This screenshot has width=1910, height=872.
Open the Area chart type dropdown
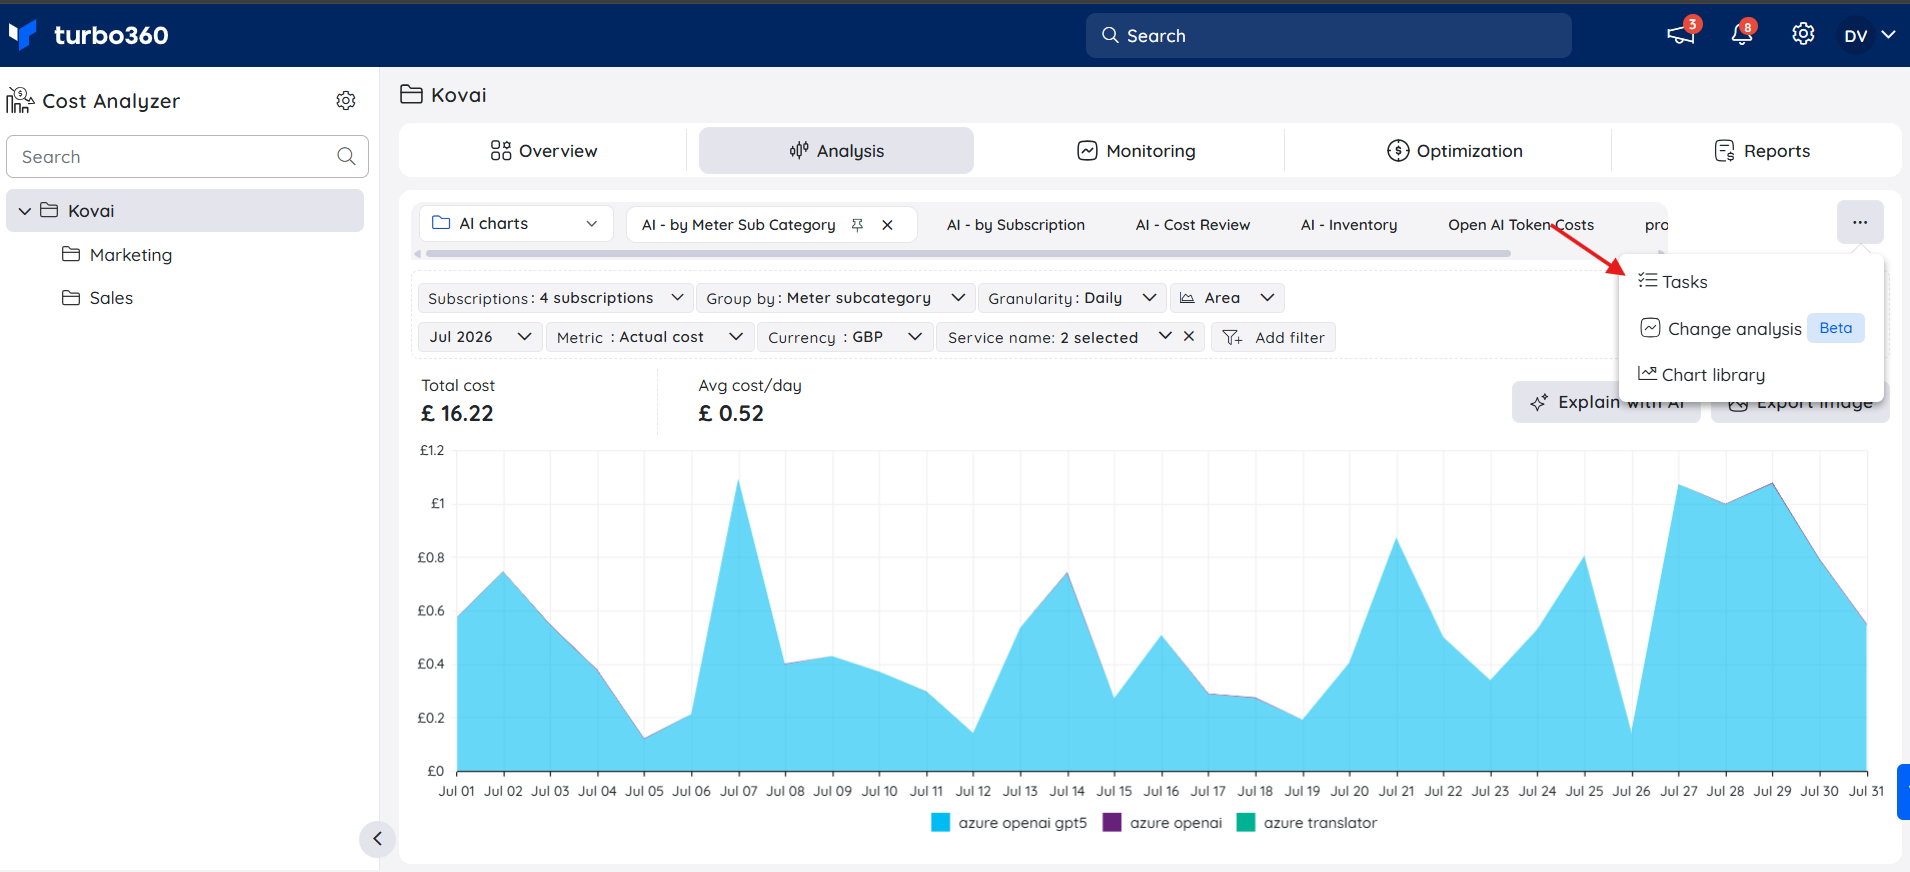[1227, 298]
